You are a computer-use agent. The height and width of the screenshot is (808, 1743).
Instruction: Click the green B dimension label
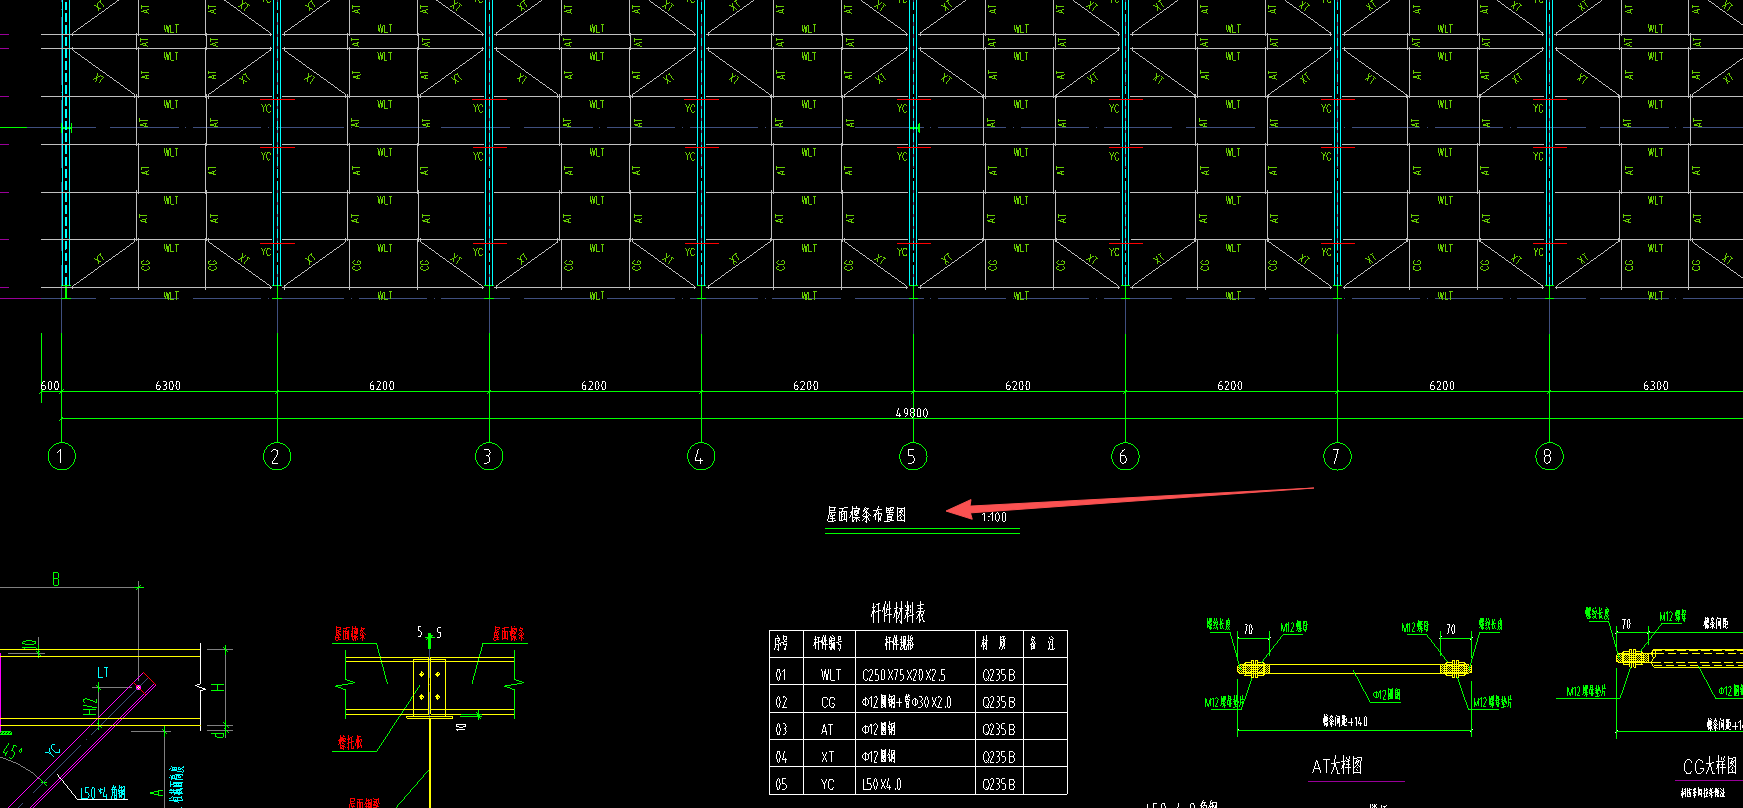(x=56, y=579)
